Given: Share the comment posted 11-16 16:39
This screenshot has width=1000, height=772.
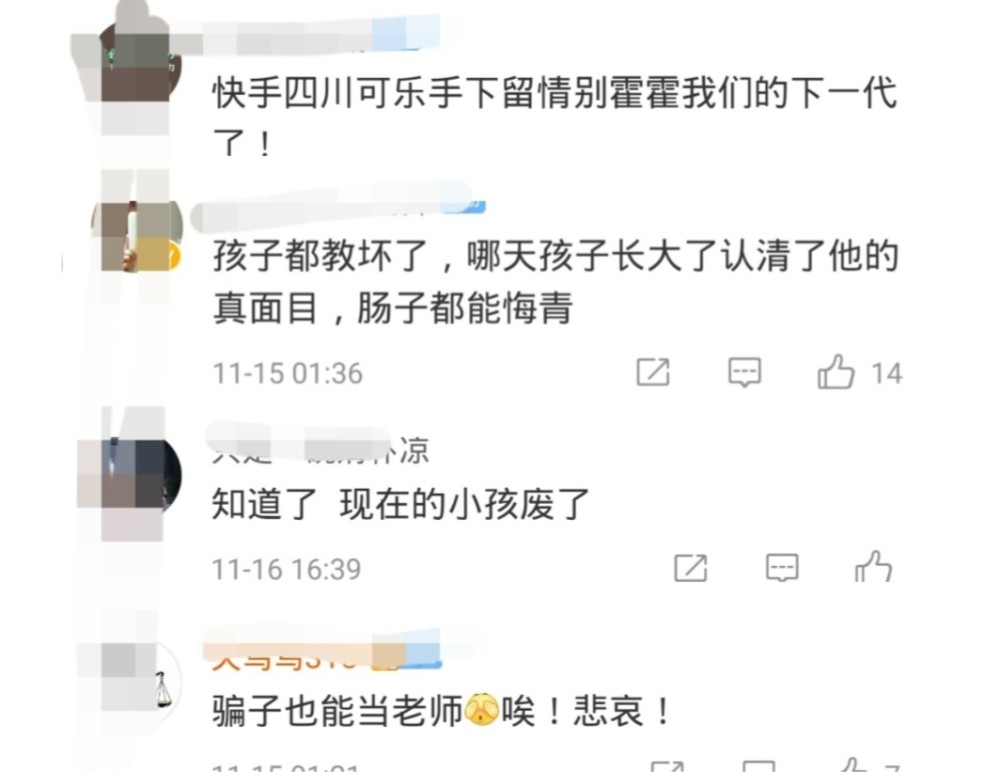Looking at the screenshot, I should pos(691,568).
